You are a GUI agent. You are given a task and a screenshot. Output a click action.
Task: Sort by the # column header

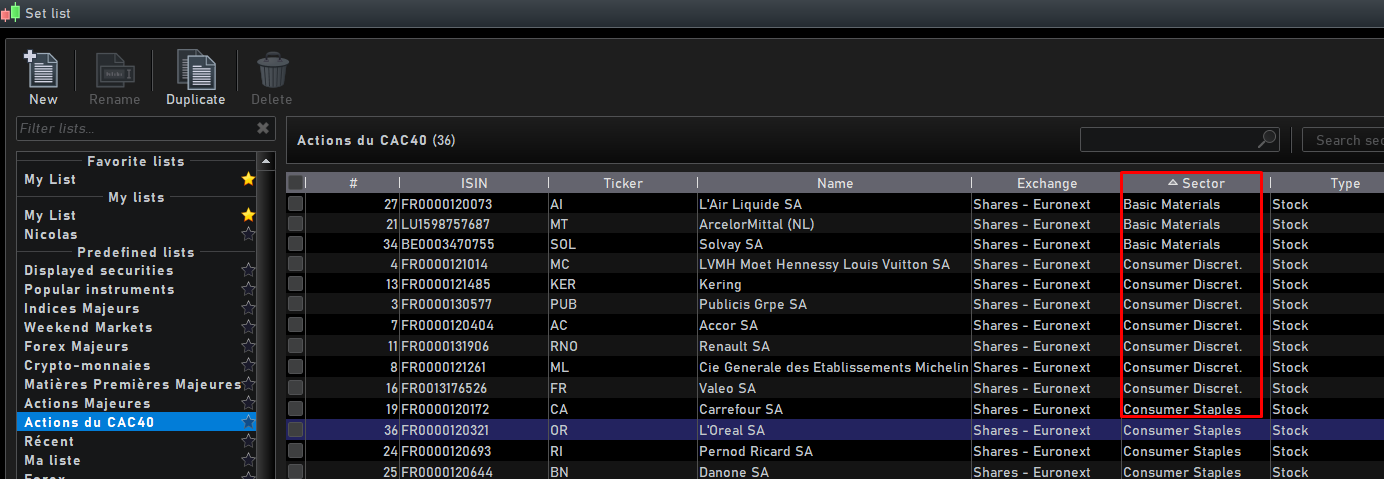pyautogui.click(x=353, y=183)
